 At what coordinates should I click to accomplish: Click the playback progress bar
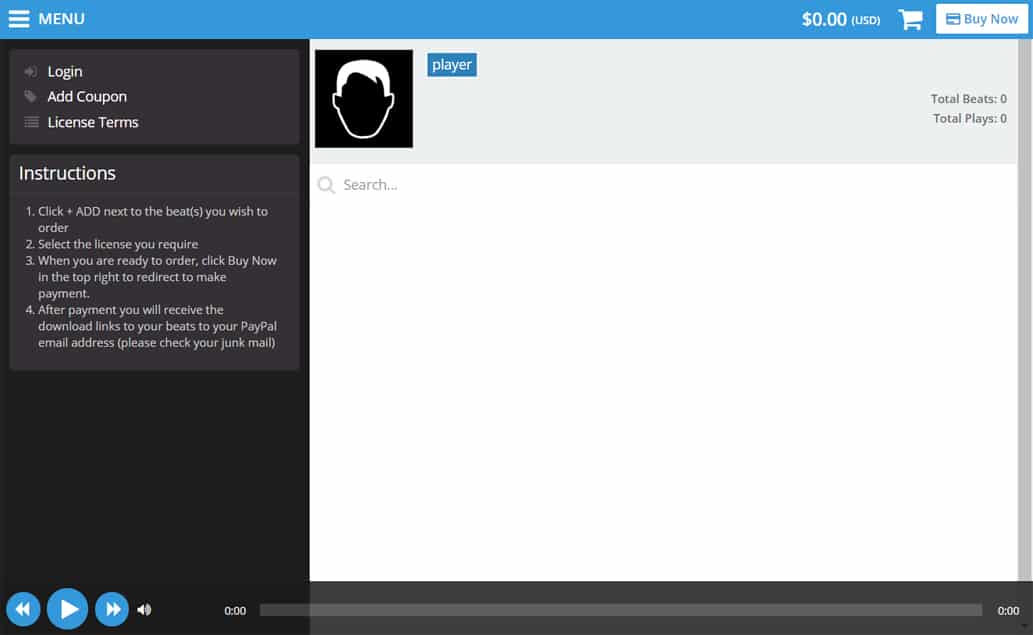tap(620, 610)
